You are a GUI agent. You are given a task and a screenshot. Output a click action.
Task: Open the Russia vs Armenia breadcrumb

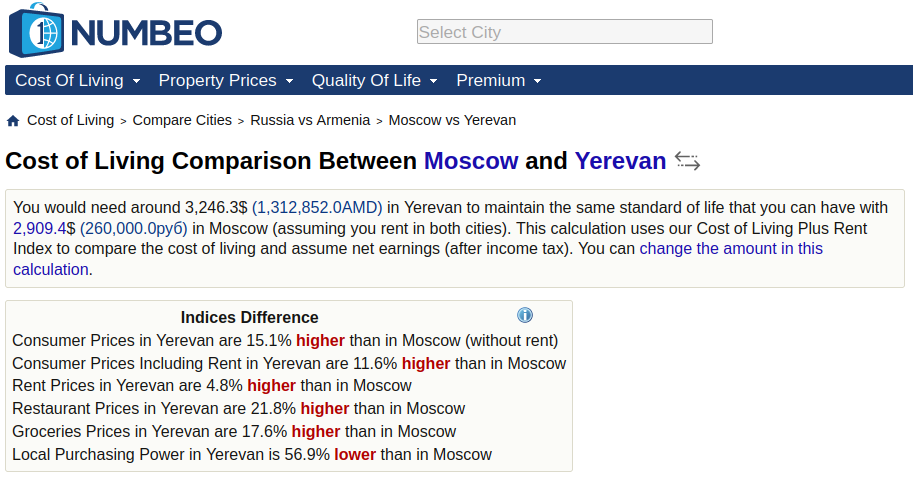point(310,120)
